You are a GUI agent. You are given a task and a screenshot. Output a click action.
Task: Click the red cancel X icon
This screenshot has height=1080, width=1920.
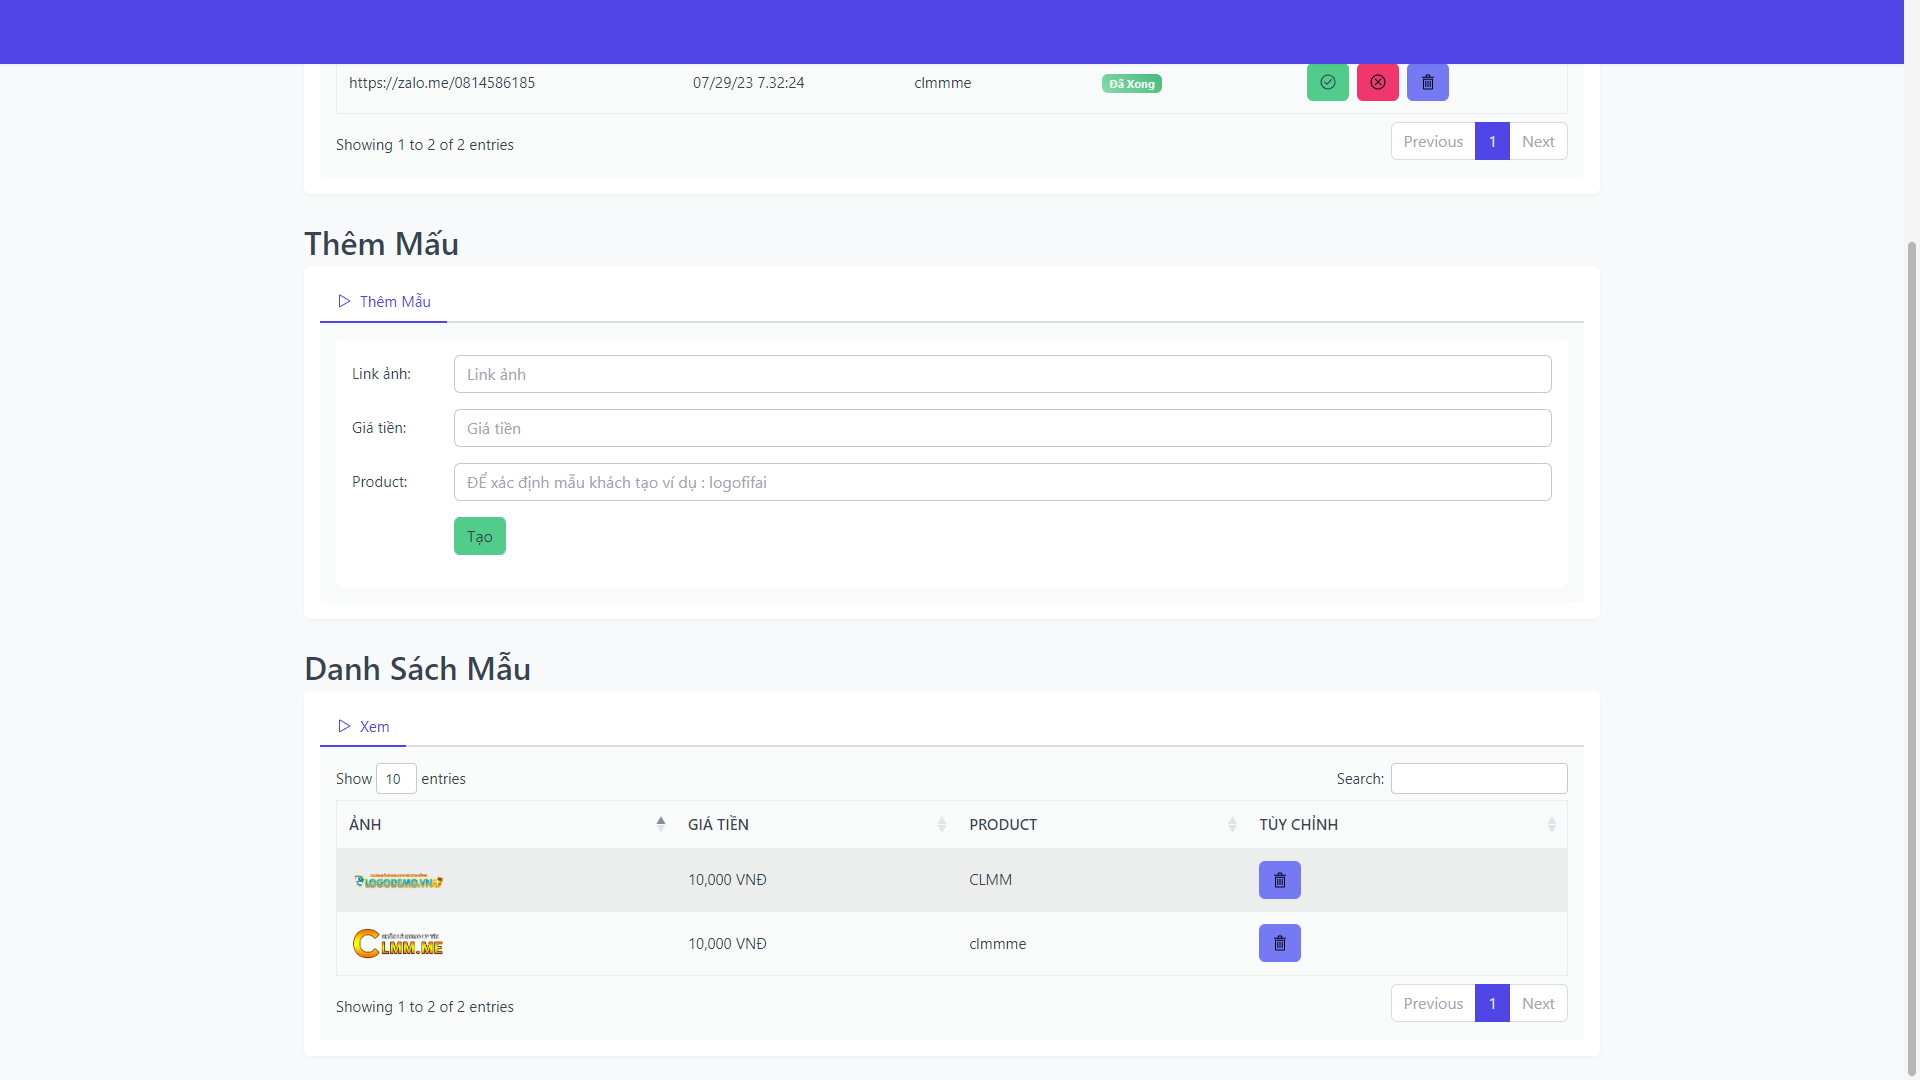click(x=1377, y=82)
